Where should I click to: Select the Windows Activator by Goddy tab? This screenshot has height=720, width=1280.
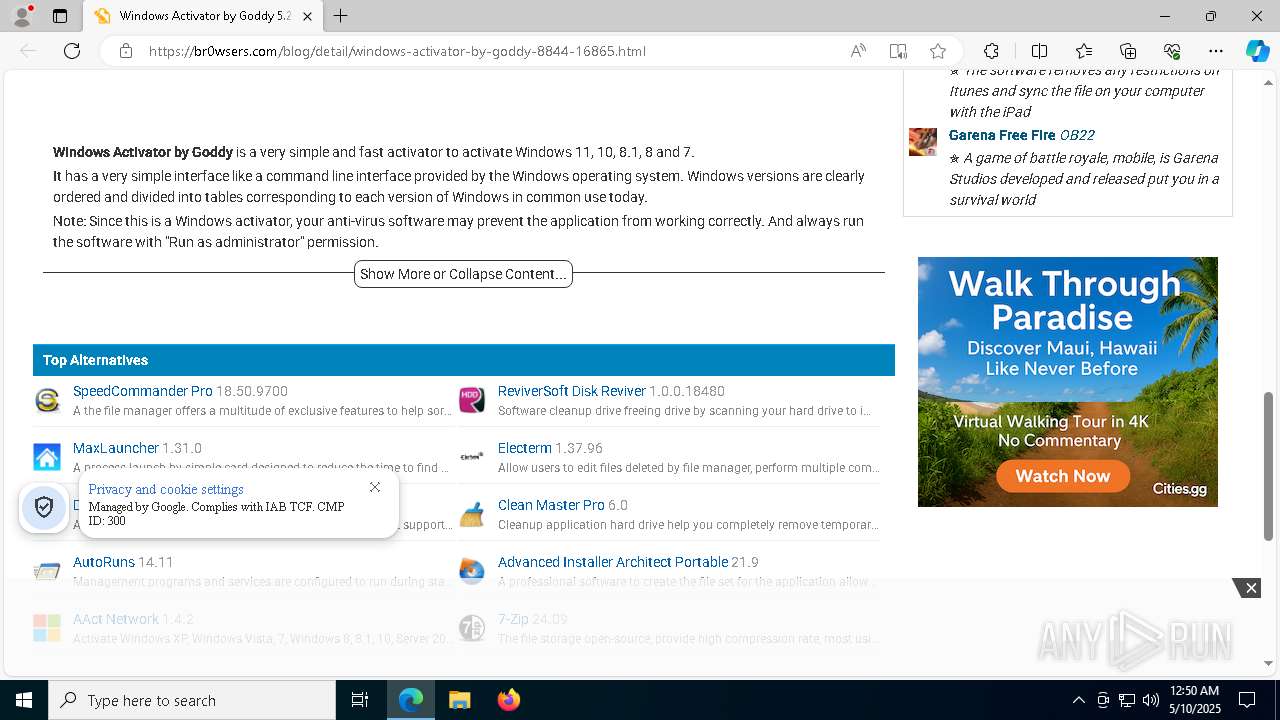tap(203, 16)
